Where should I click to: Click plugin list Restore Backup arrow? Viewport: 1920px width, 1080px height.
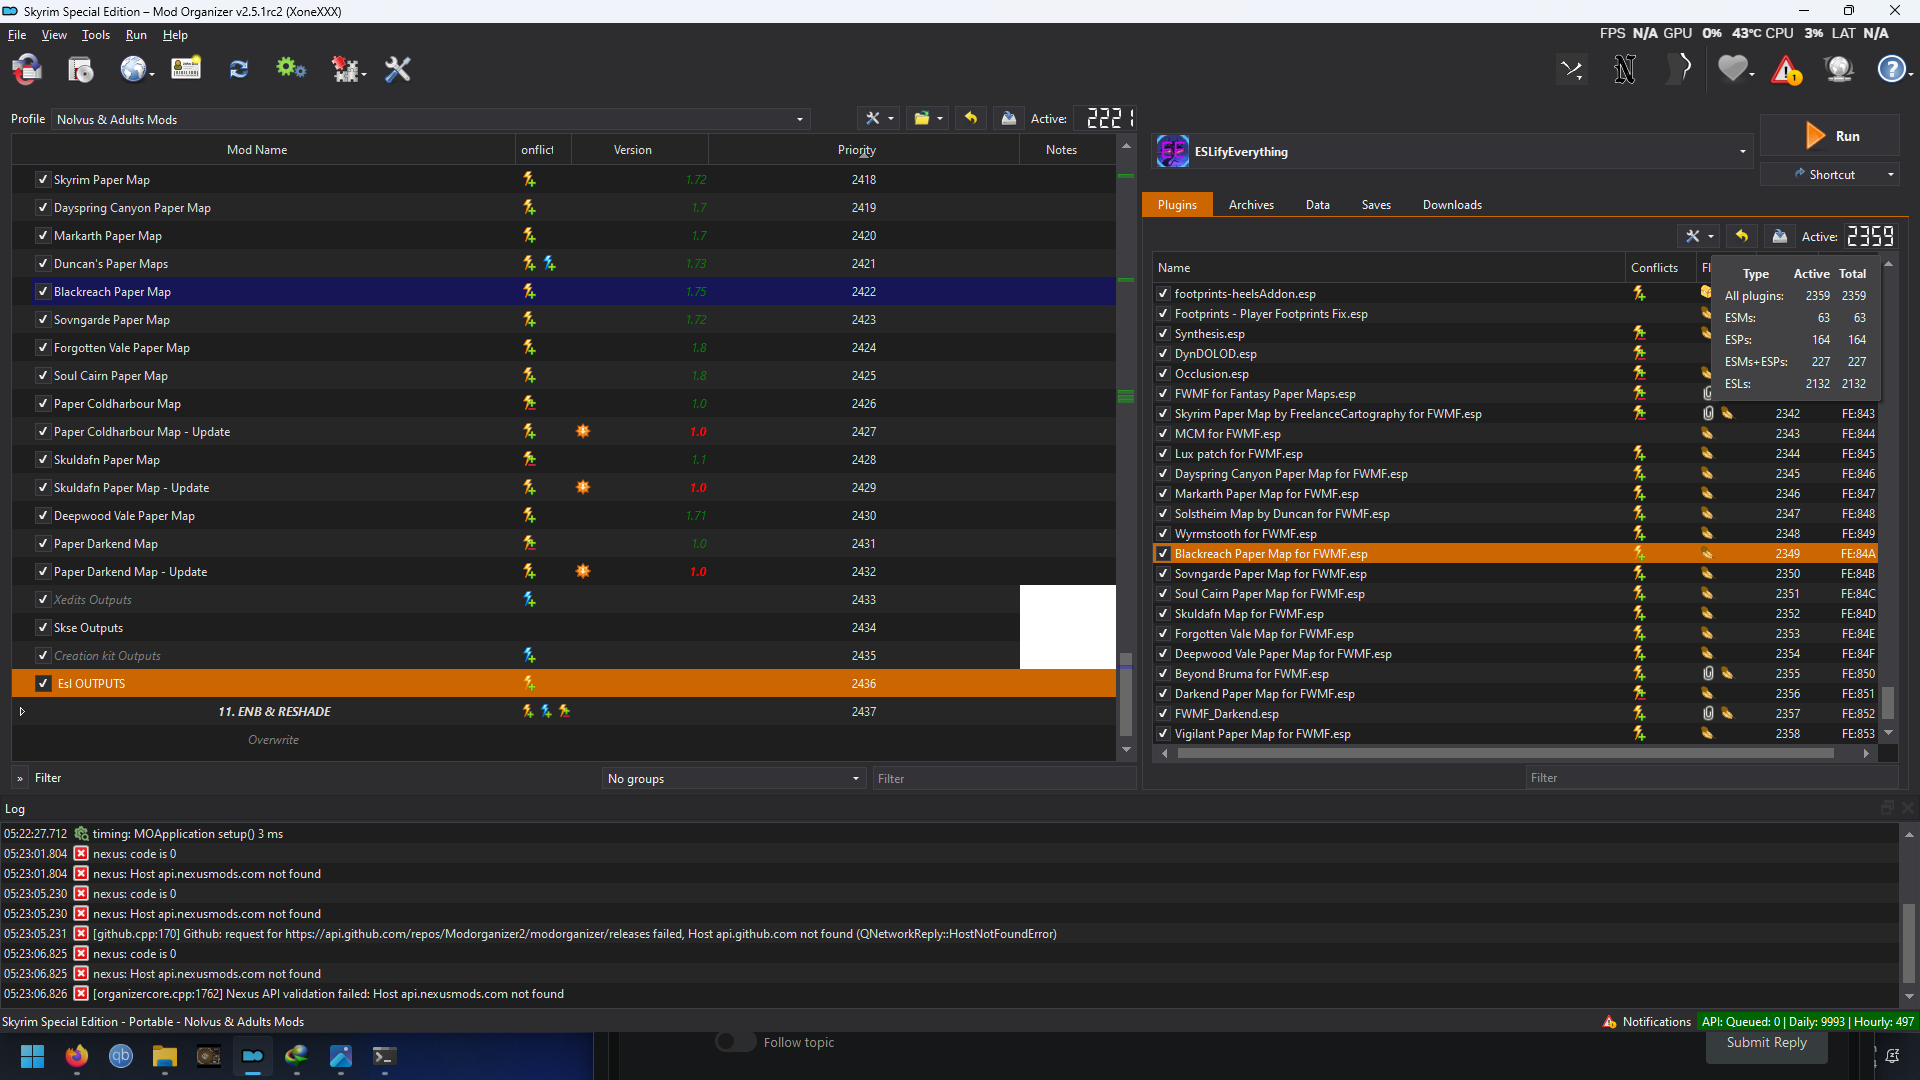[1742, 236]
